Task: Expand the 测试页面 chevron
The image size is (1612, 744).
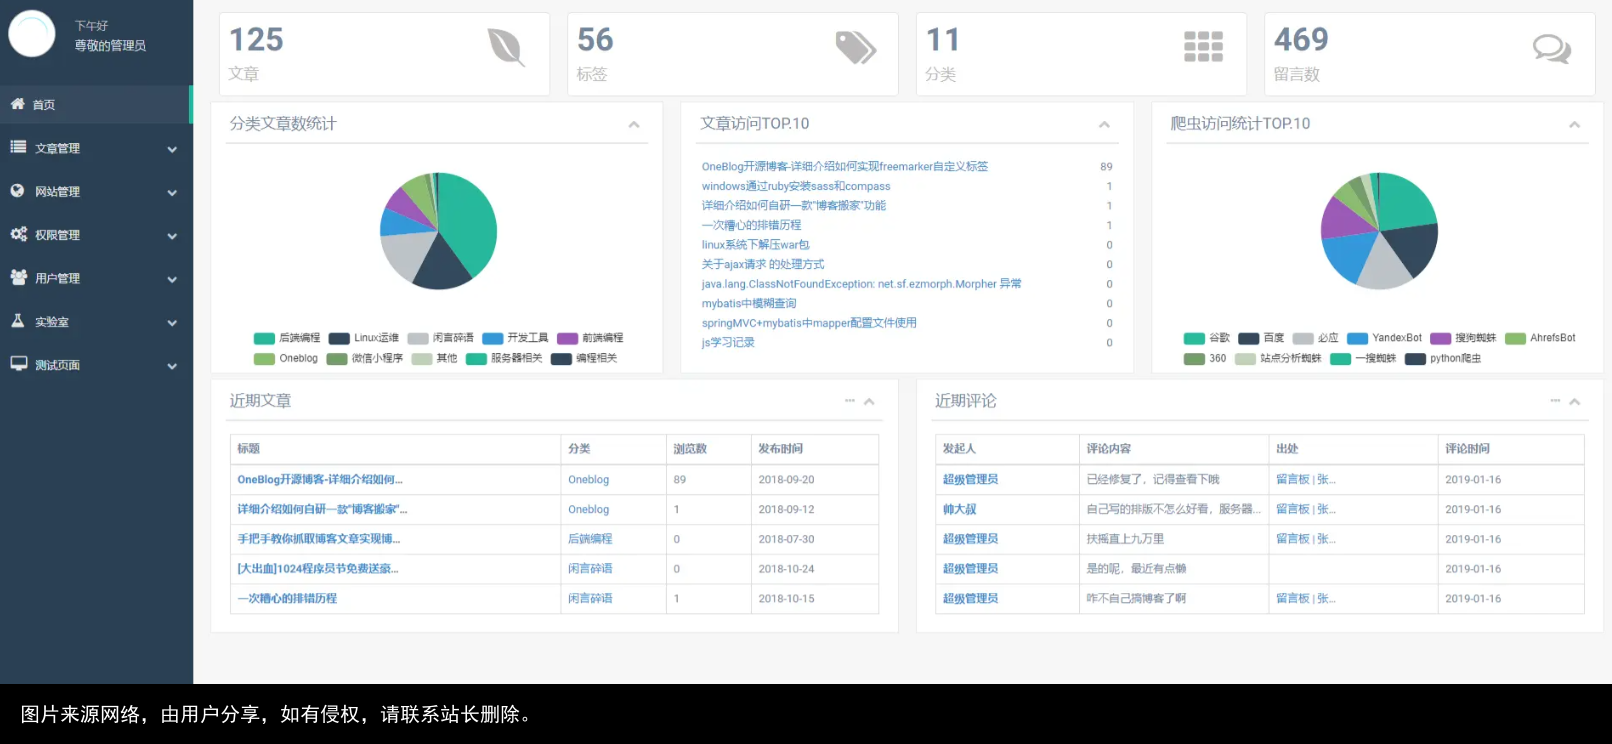Action: point(172,366)
